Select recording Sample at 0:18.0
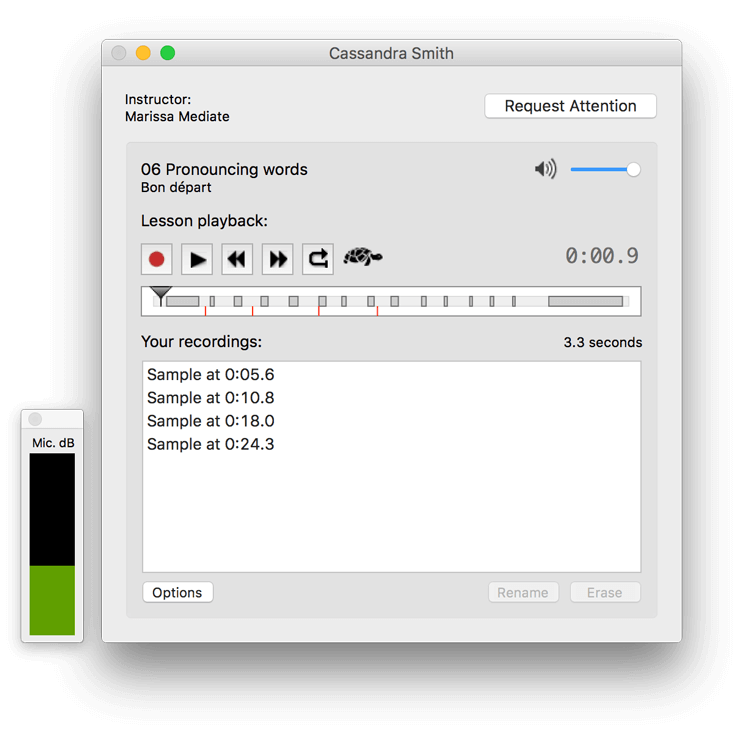 pyautogui.click(x=391, y=421)
